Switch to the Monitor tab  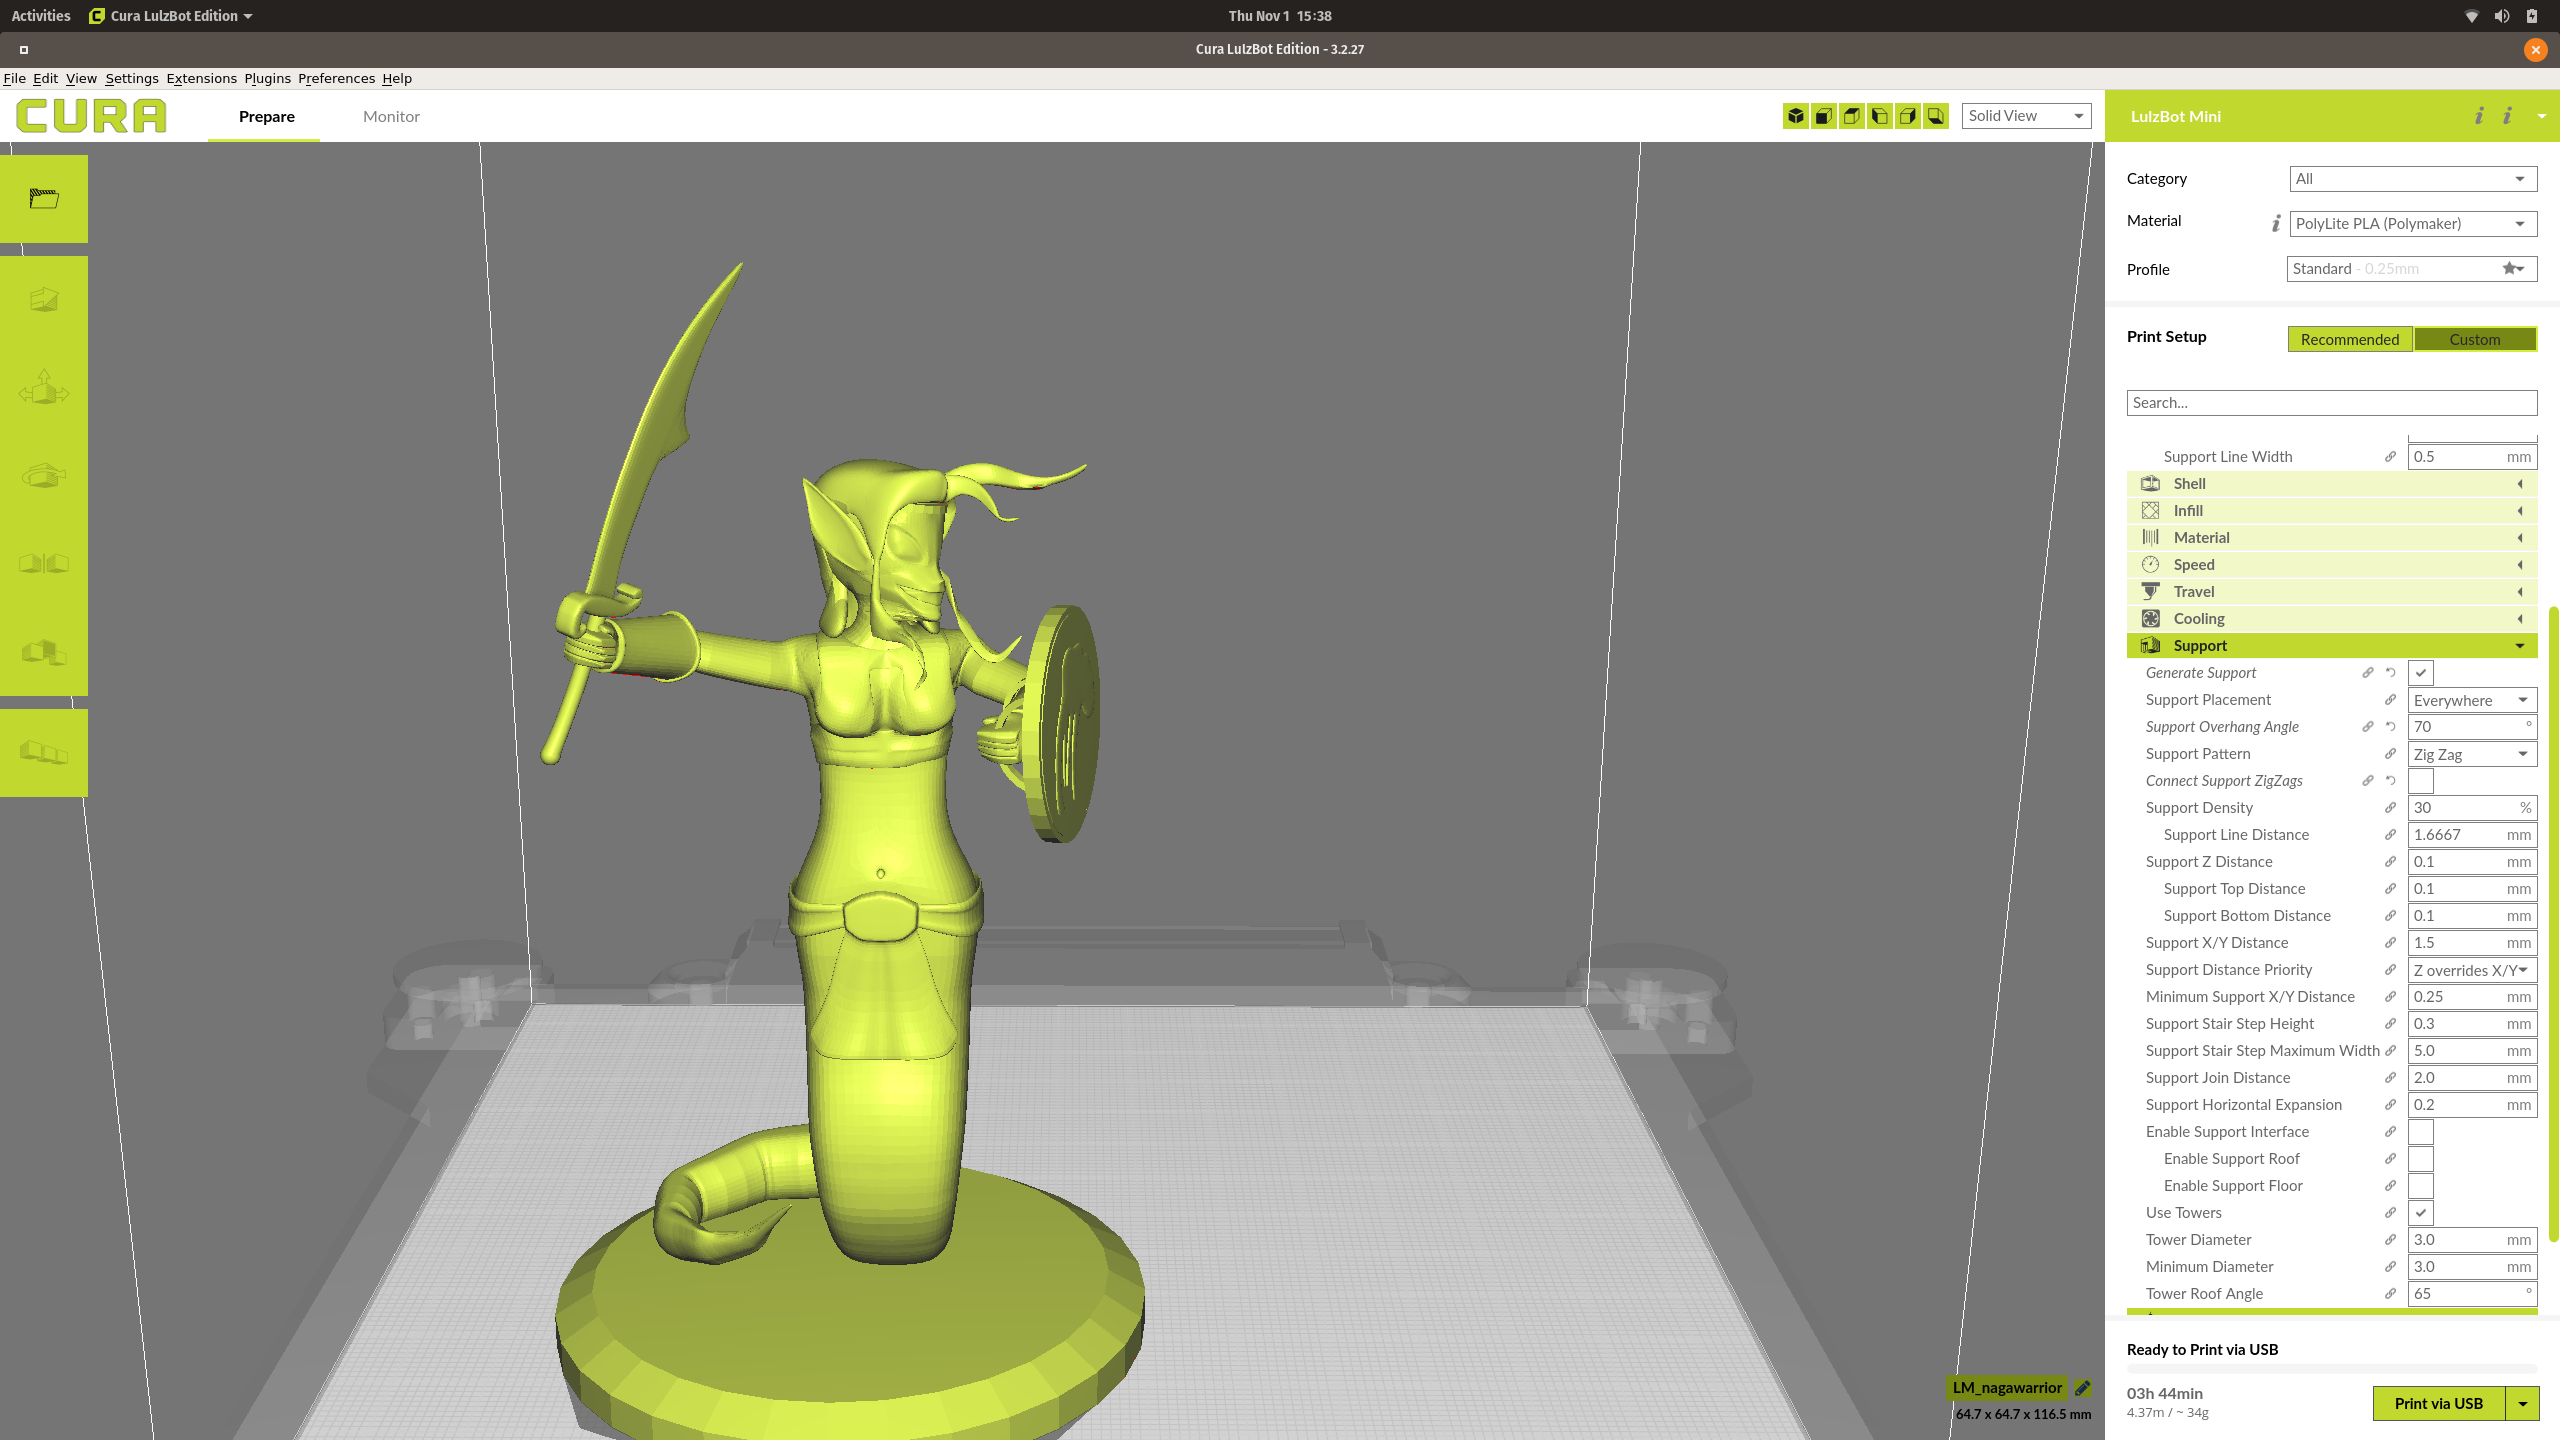[x=391, y=116]
